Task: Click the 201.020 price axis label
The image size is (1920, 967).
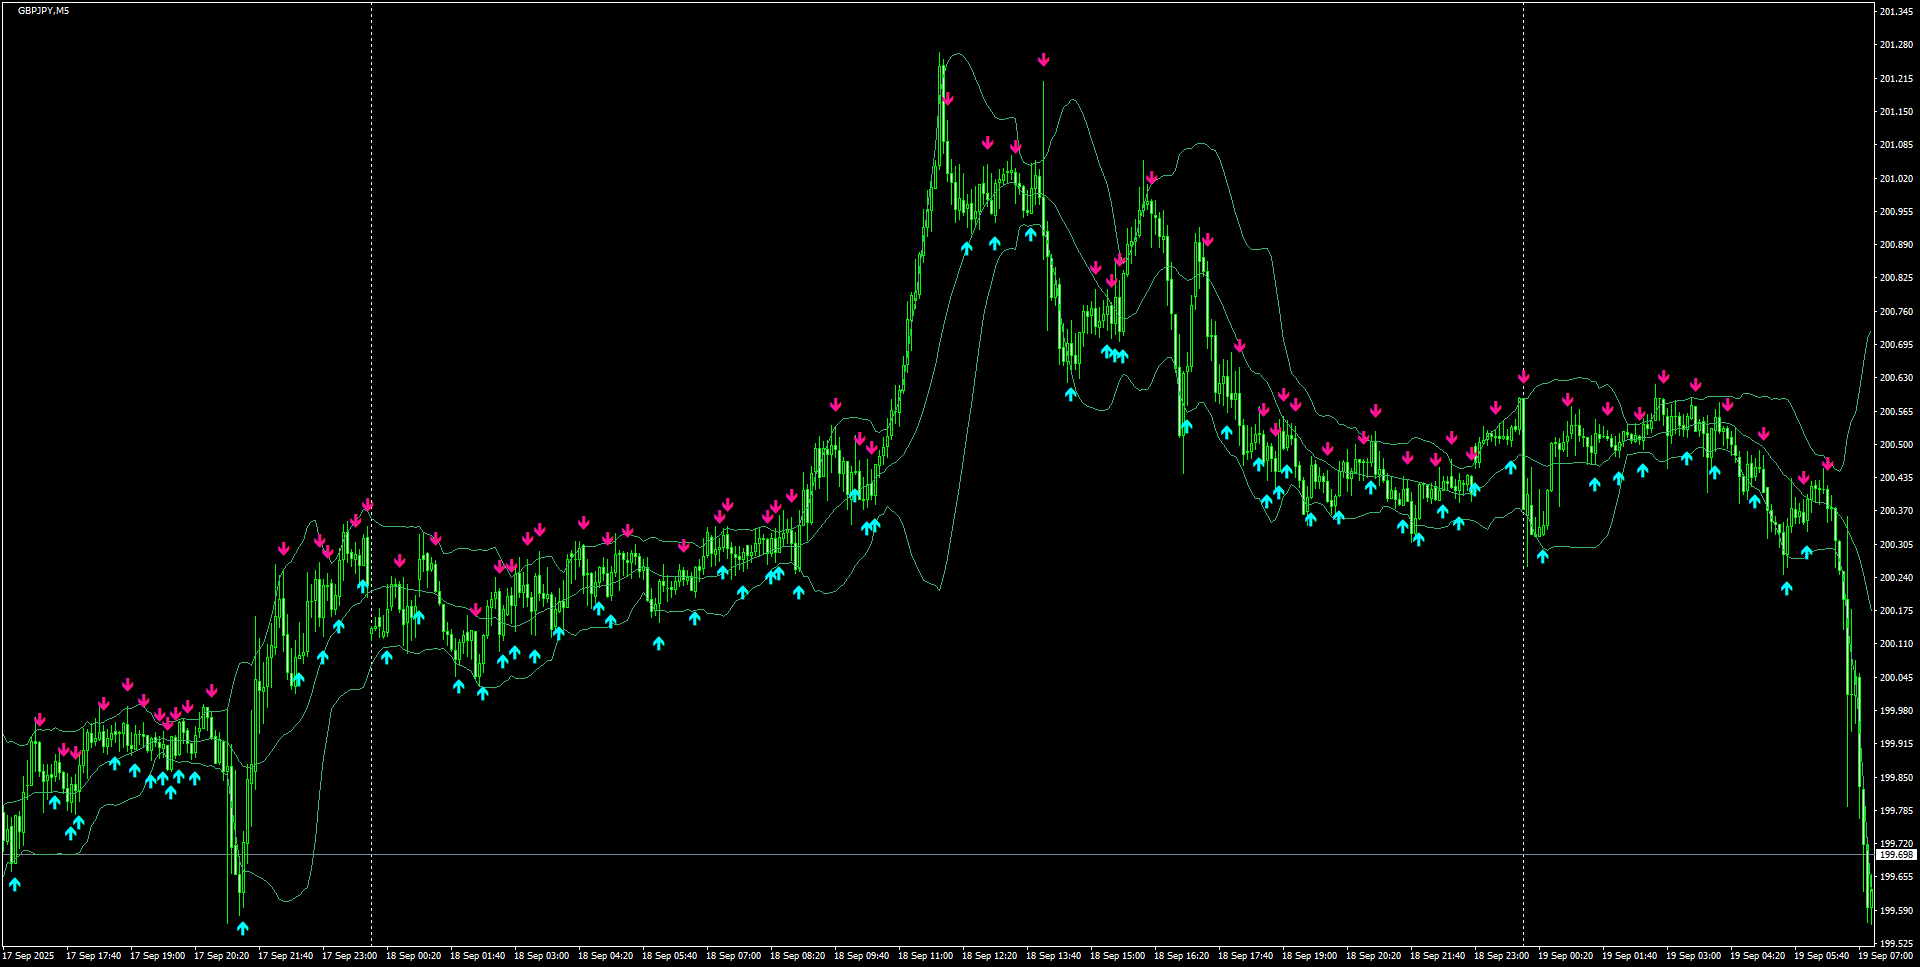Action: 1896,178
